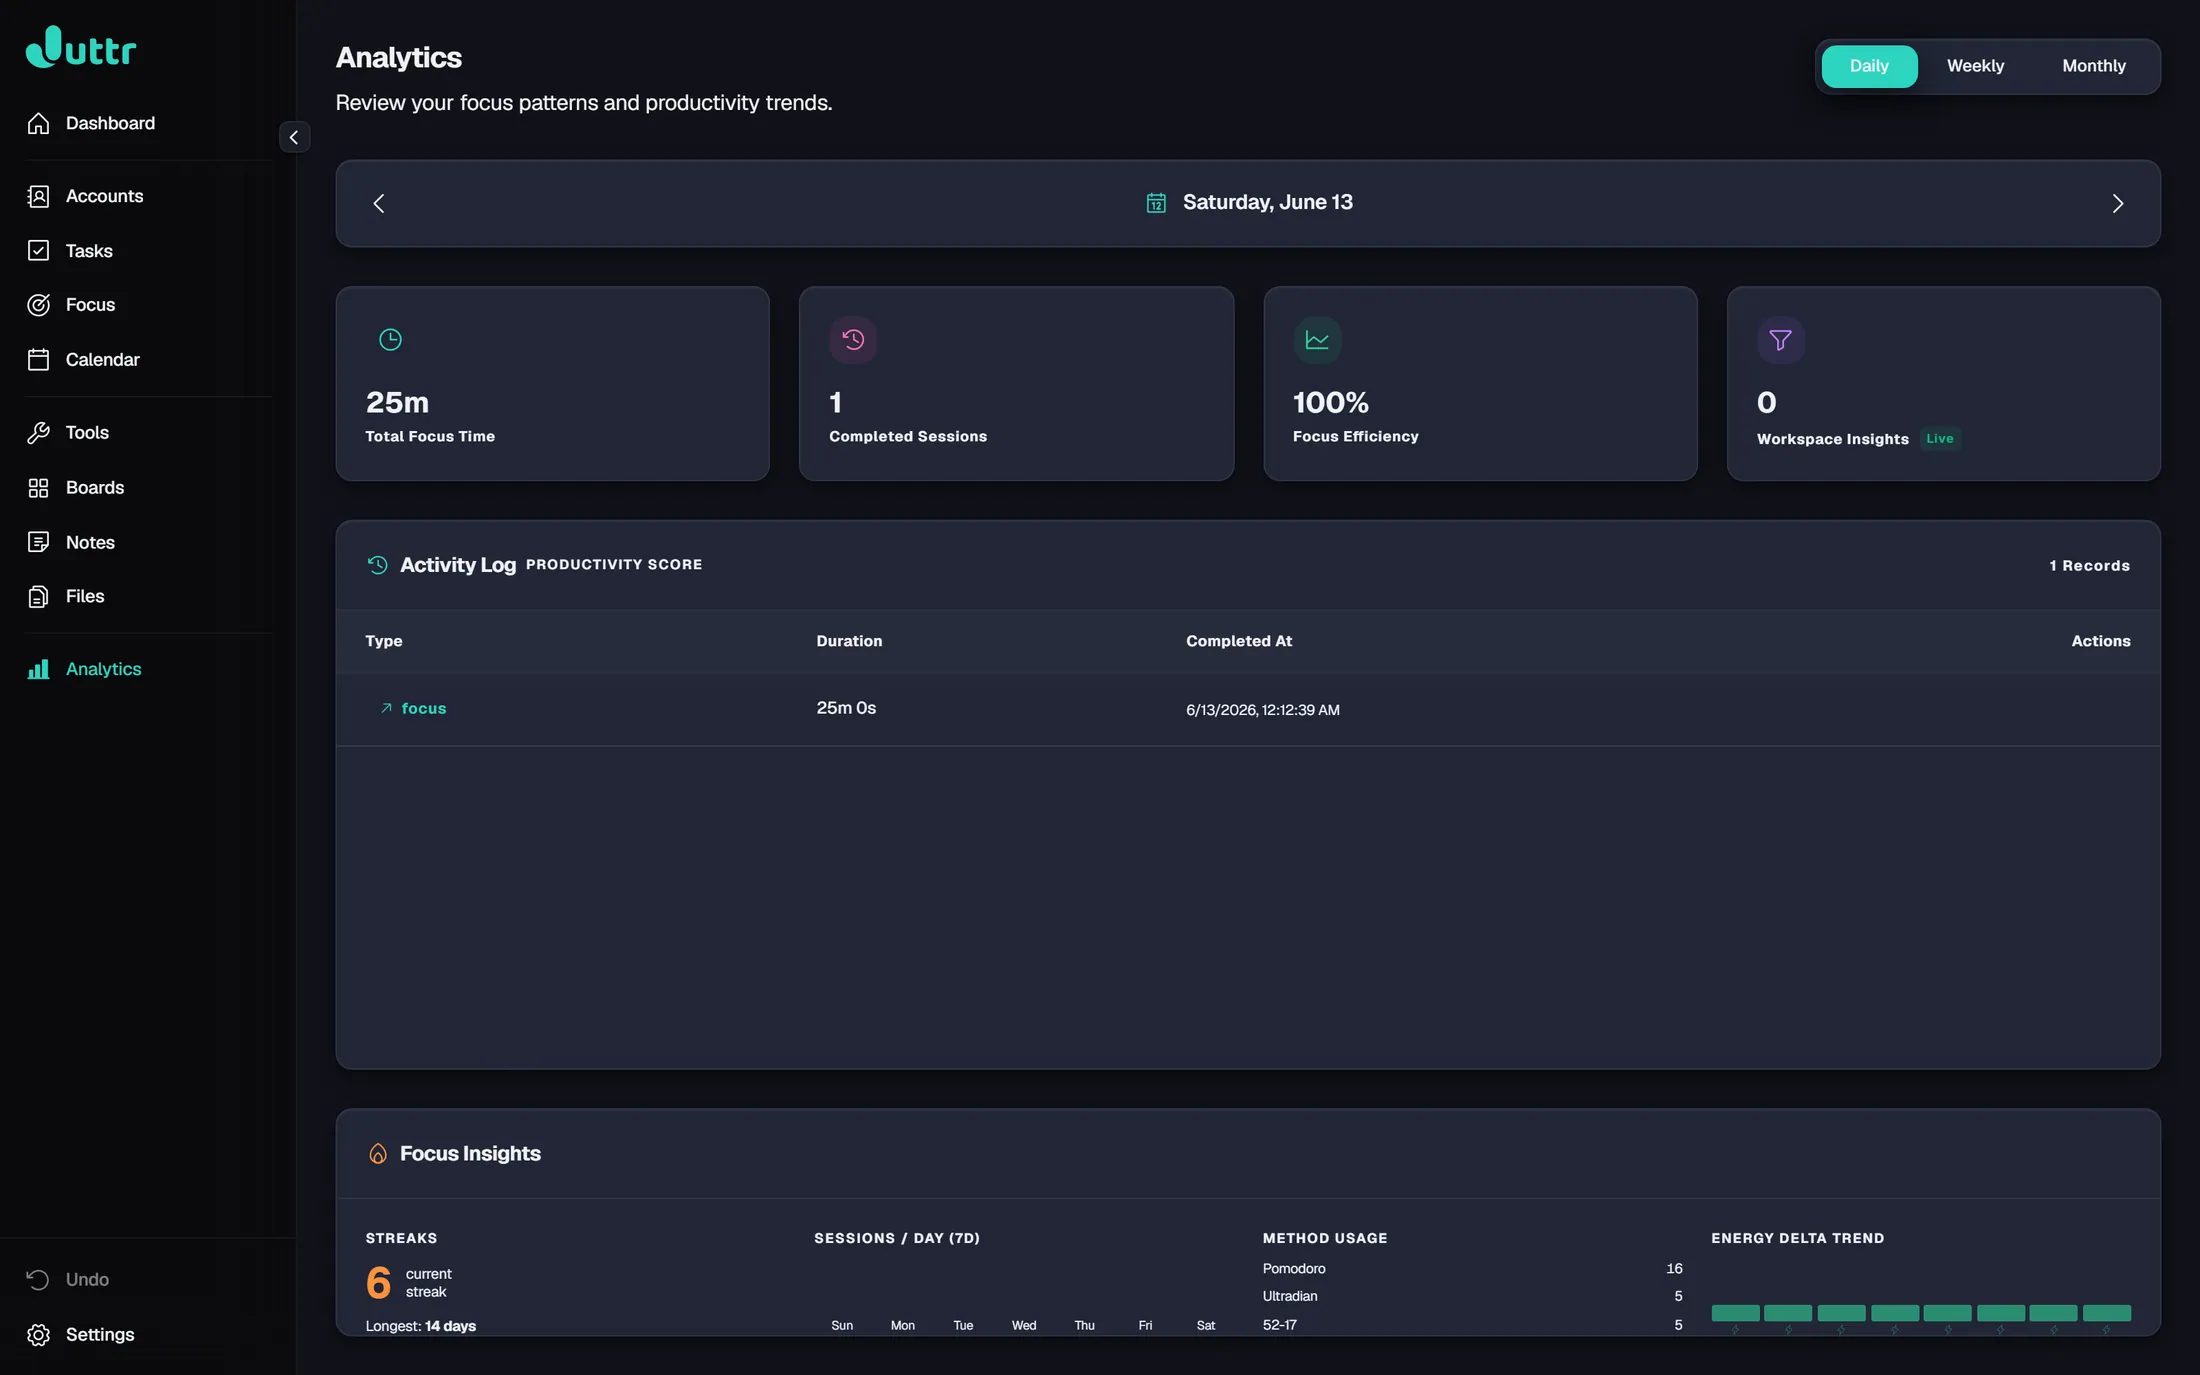
Task: Click the Longest: 14 days text
Action: point(421,1326)
